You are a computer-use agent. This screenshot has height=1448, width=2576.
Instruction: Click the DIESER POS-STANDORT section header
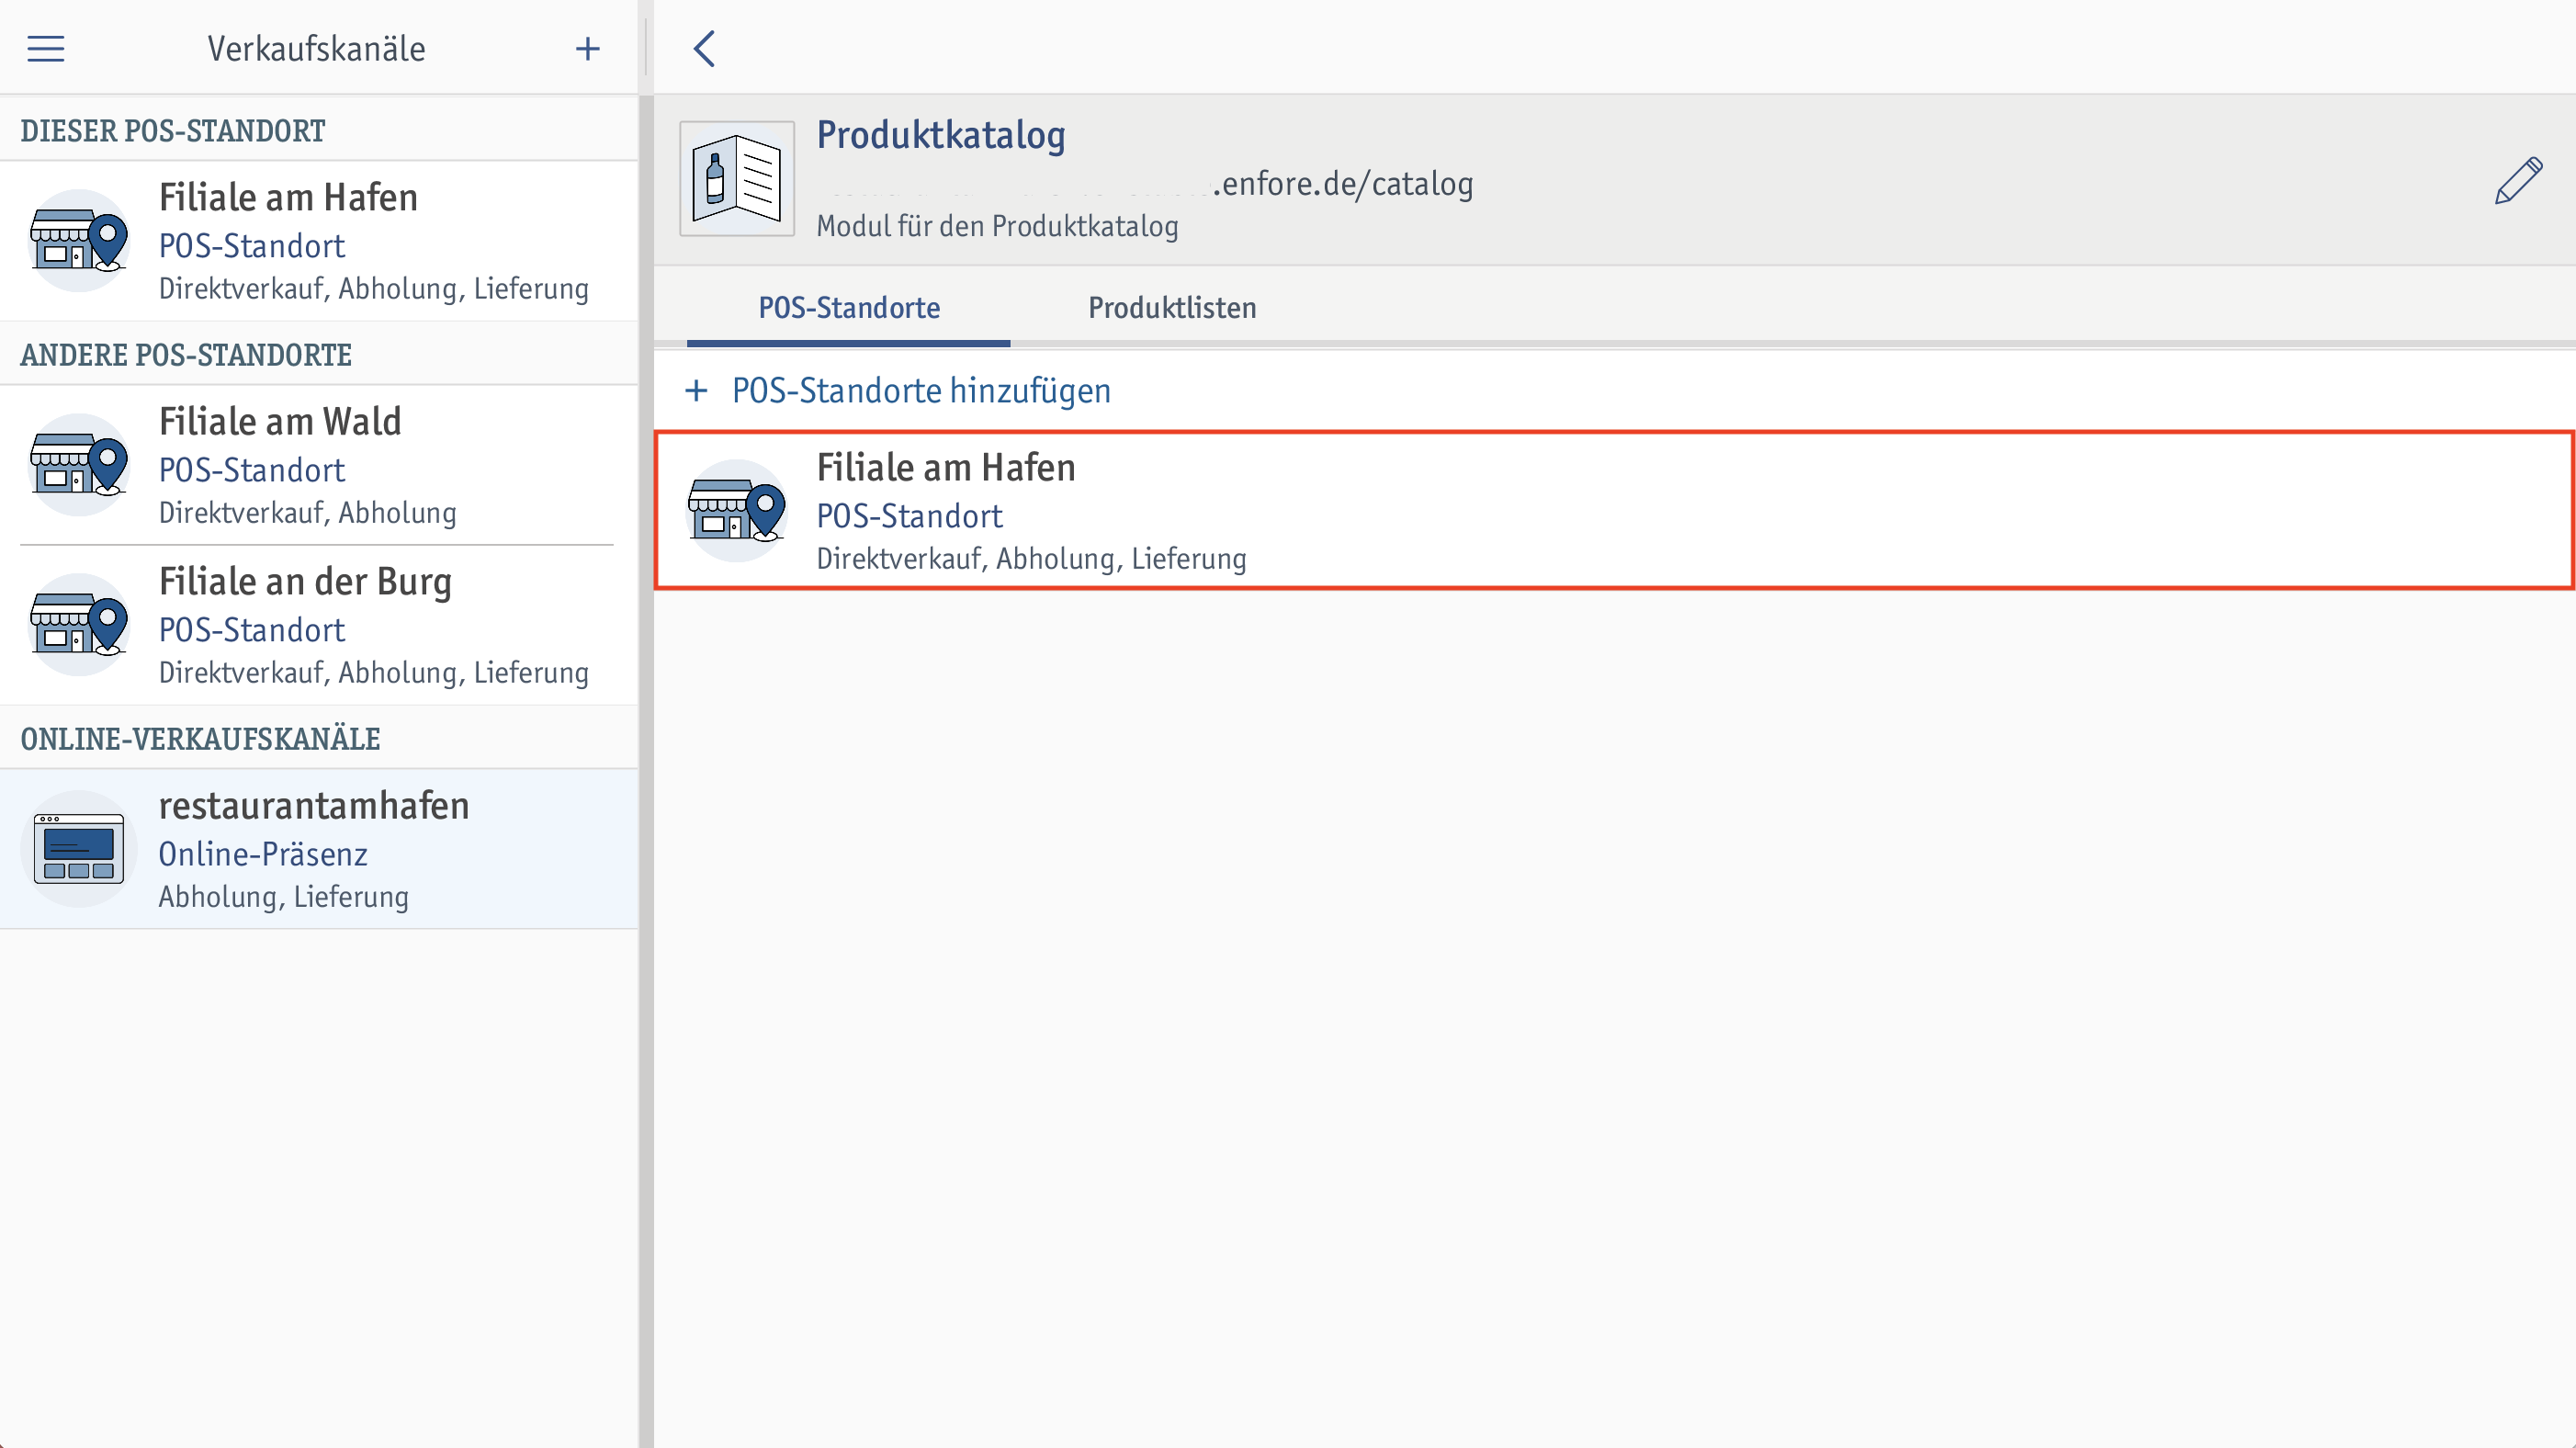tap(173, 131)
